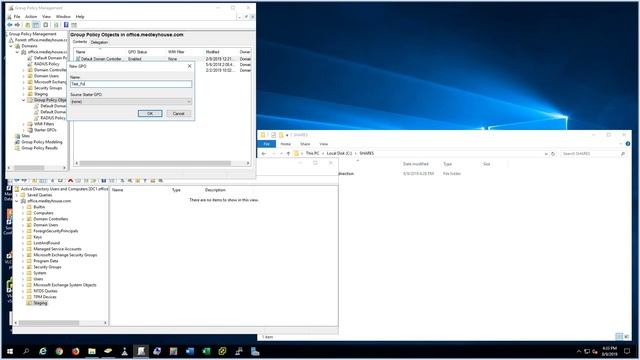This screenshot has width=640, height=360.
Task: Close the New GPO dialog with X
Action: [x=189, y=66]
